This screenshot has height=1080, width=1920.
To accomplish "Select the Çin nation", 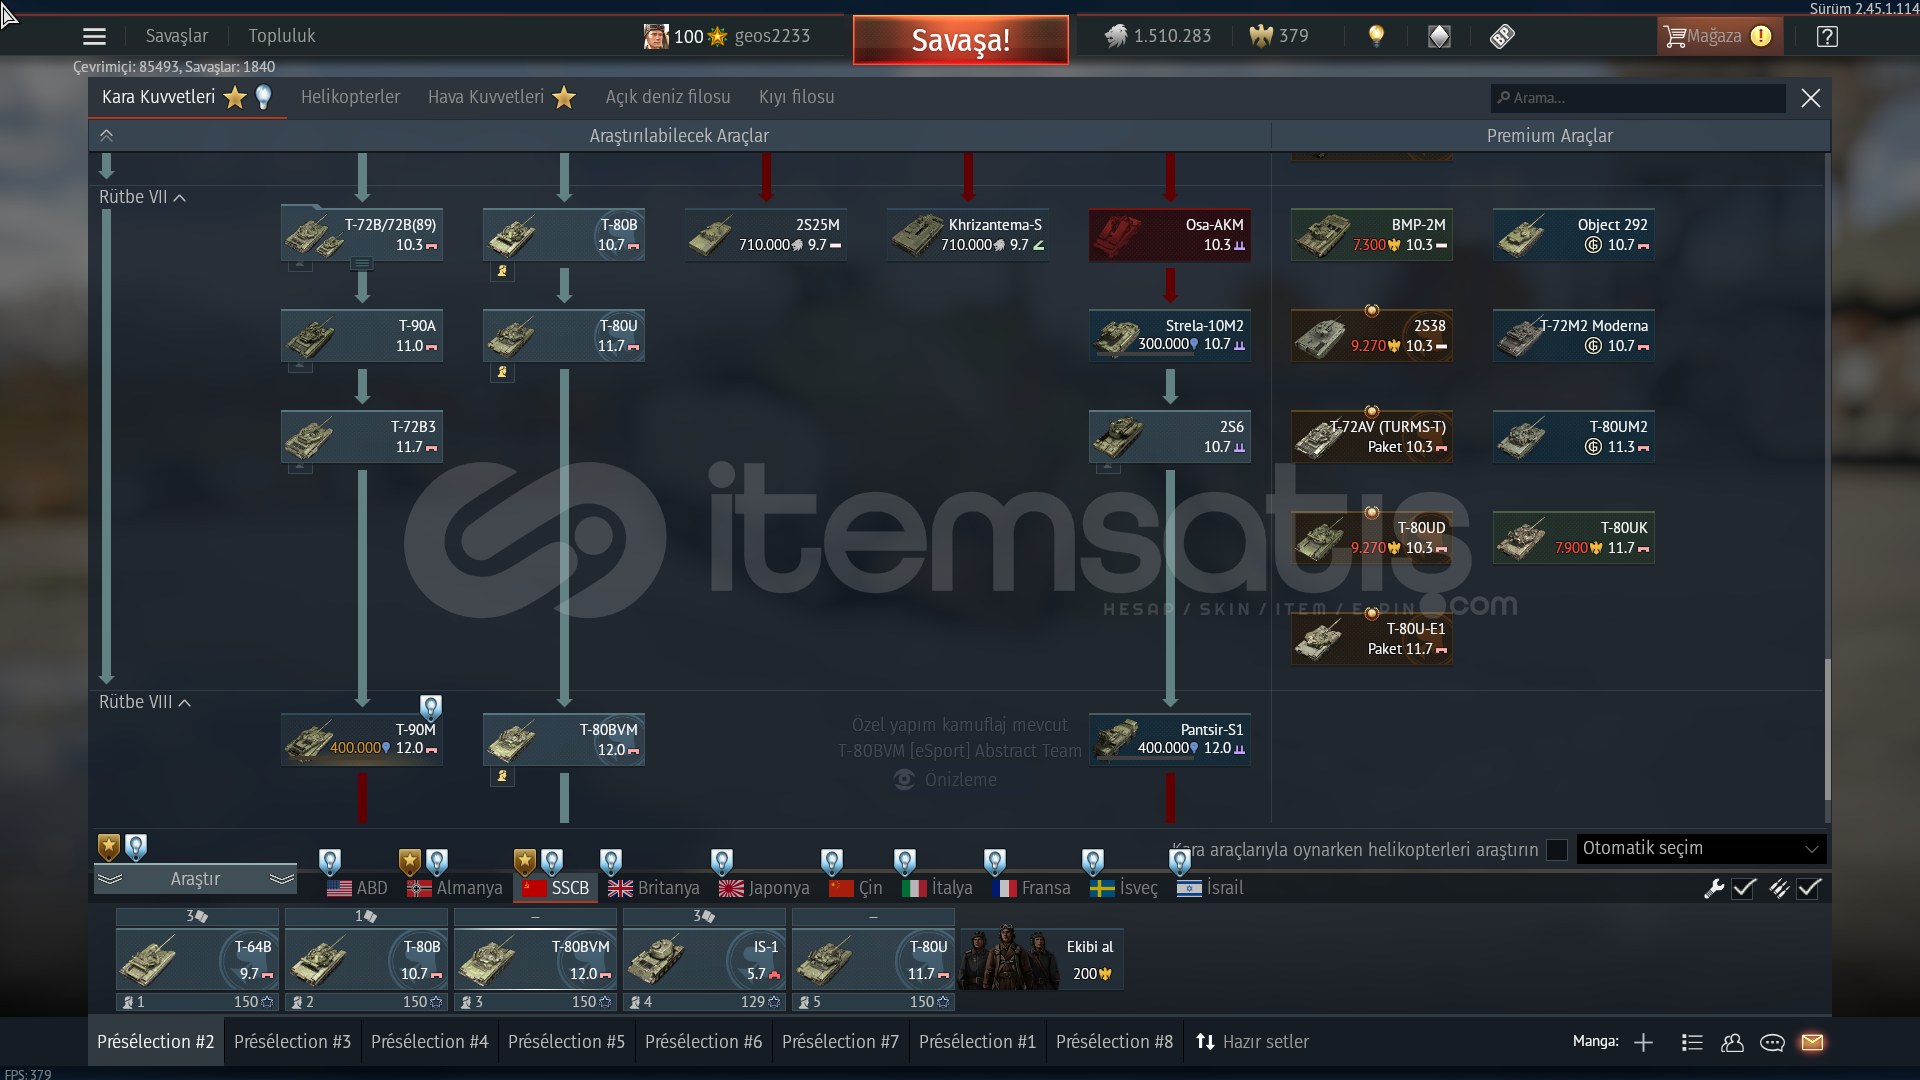I will pos(856,888).
